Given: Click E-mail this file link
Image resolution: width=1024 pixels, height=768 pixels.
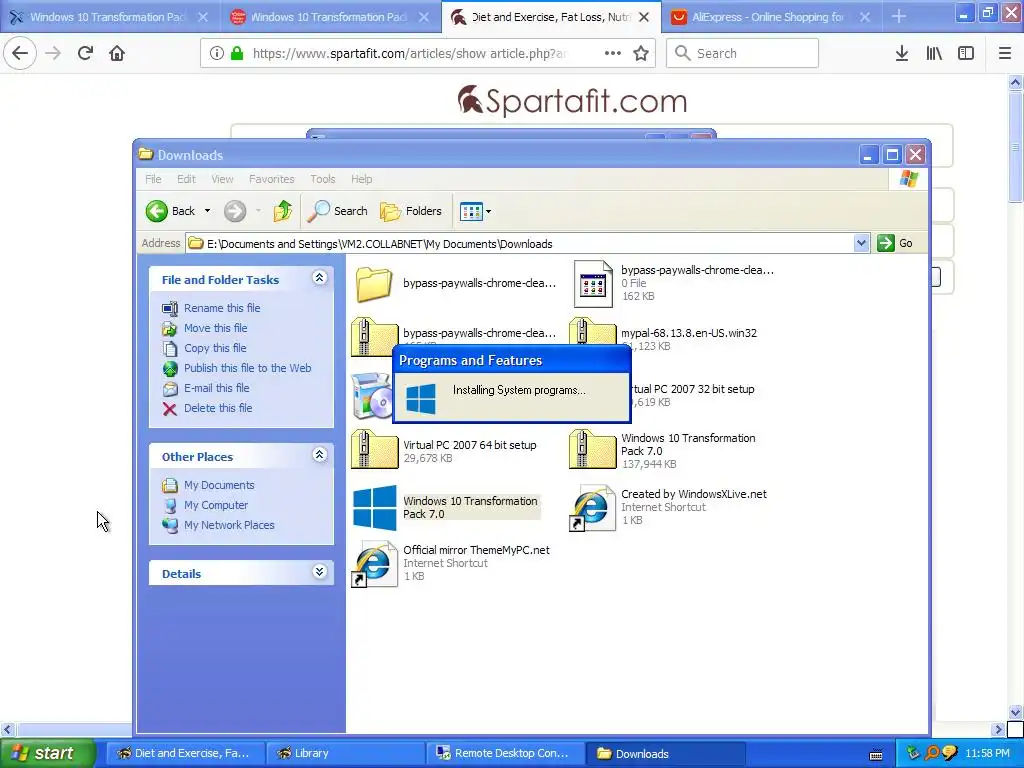Looking at the screenshot, I should pos(216,388).
